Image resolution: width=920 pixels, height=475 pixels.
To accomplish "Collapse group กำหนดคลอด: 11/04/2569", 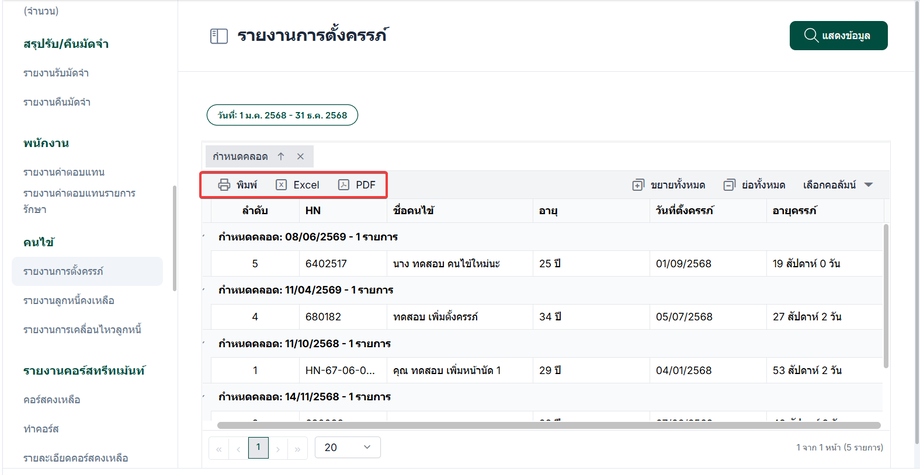I will 205,290.
